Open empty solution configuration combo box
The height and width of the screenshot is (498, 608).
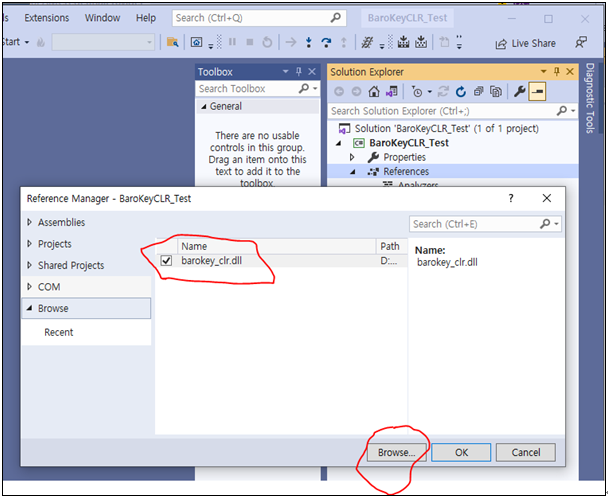(103, 42)
